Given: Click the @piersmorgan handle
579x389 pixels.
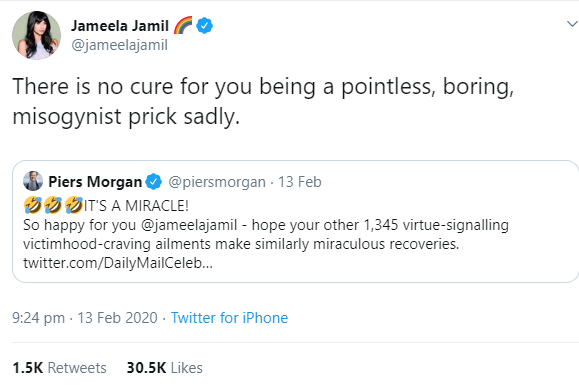Looking at the screenshot, I should pos(217,182).
